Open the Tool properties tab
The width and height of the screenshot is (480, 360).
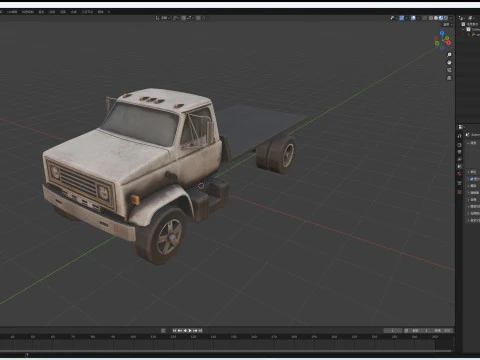(x=459, y=136)
